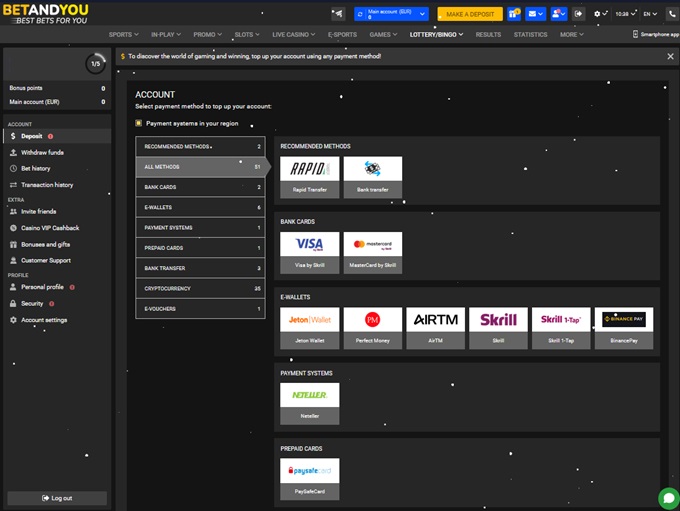Screen dimensions: 680x511
Task: Open the live chat bubble icon
Action: (x=668, y=497)
